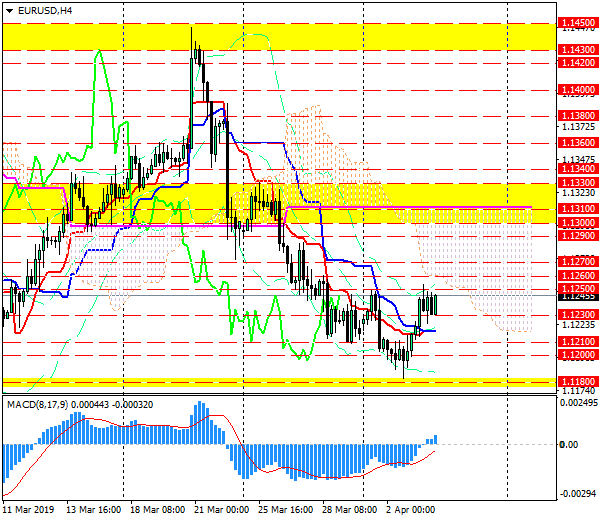602x521 pixels.
Task: Open the EURUSD,H4 chart dropdown arrow
Action: (9, 10)
